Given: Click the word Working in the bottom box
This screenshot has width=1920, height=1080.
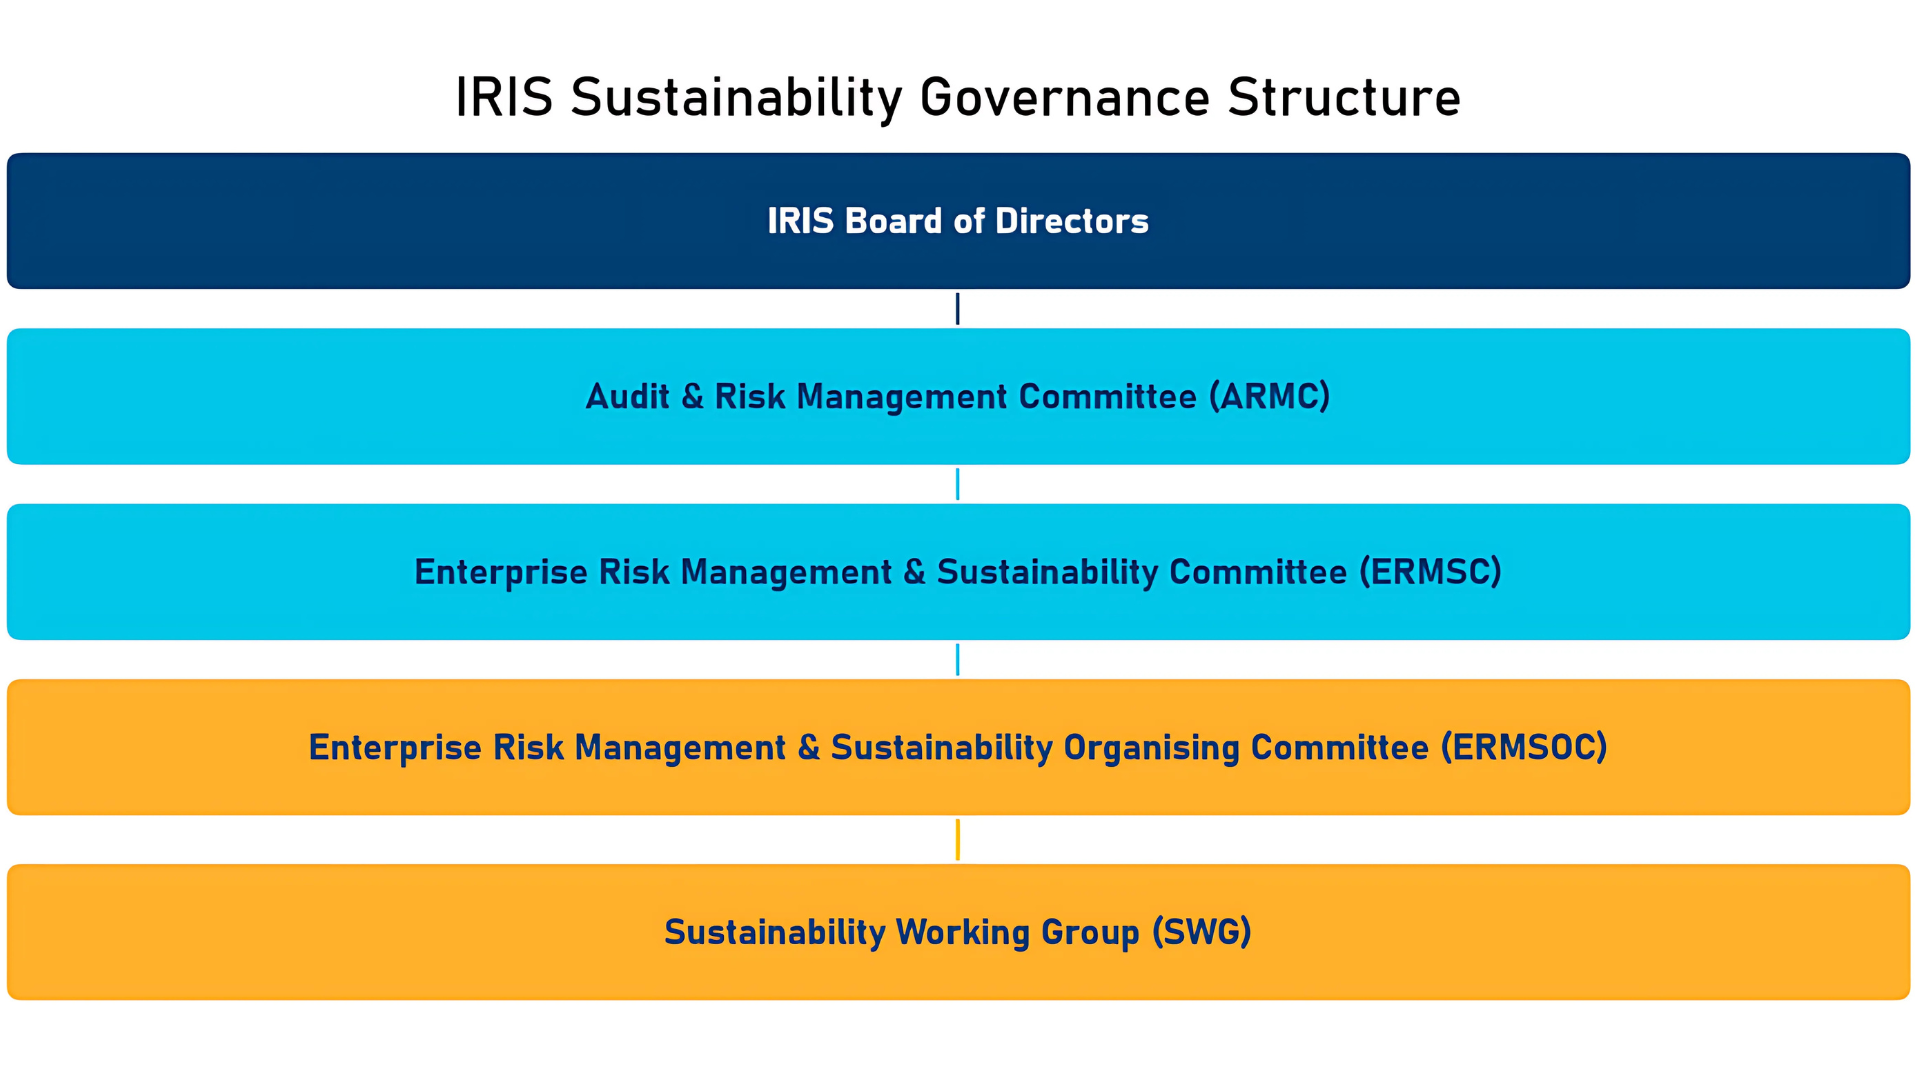Looking at the screenshot, I should point(962,932).
